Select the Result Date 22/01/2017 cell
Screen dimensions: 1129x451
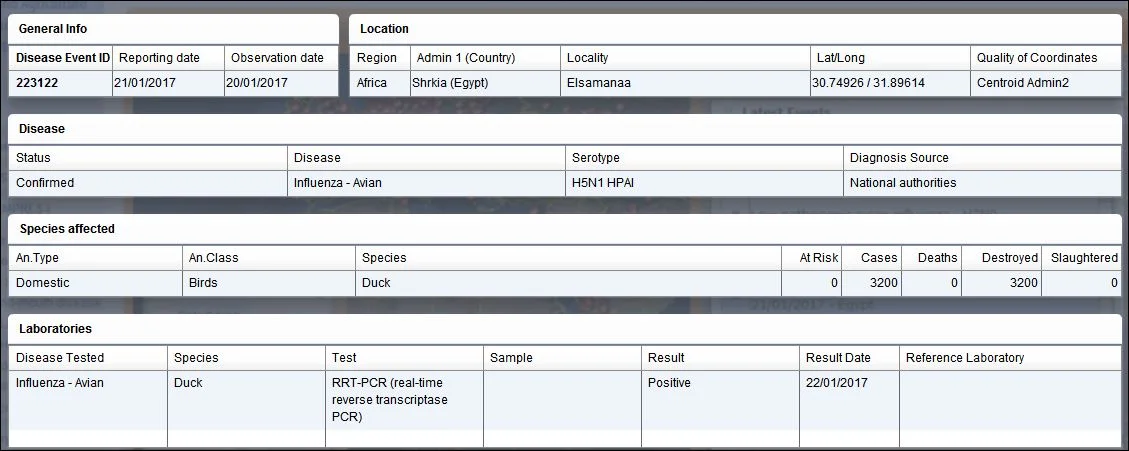(849, 401)
